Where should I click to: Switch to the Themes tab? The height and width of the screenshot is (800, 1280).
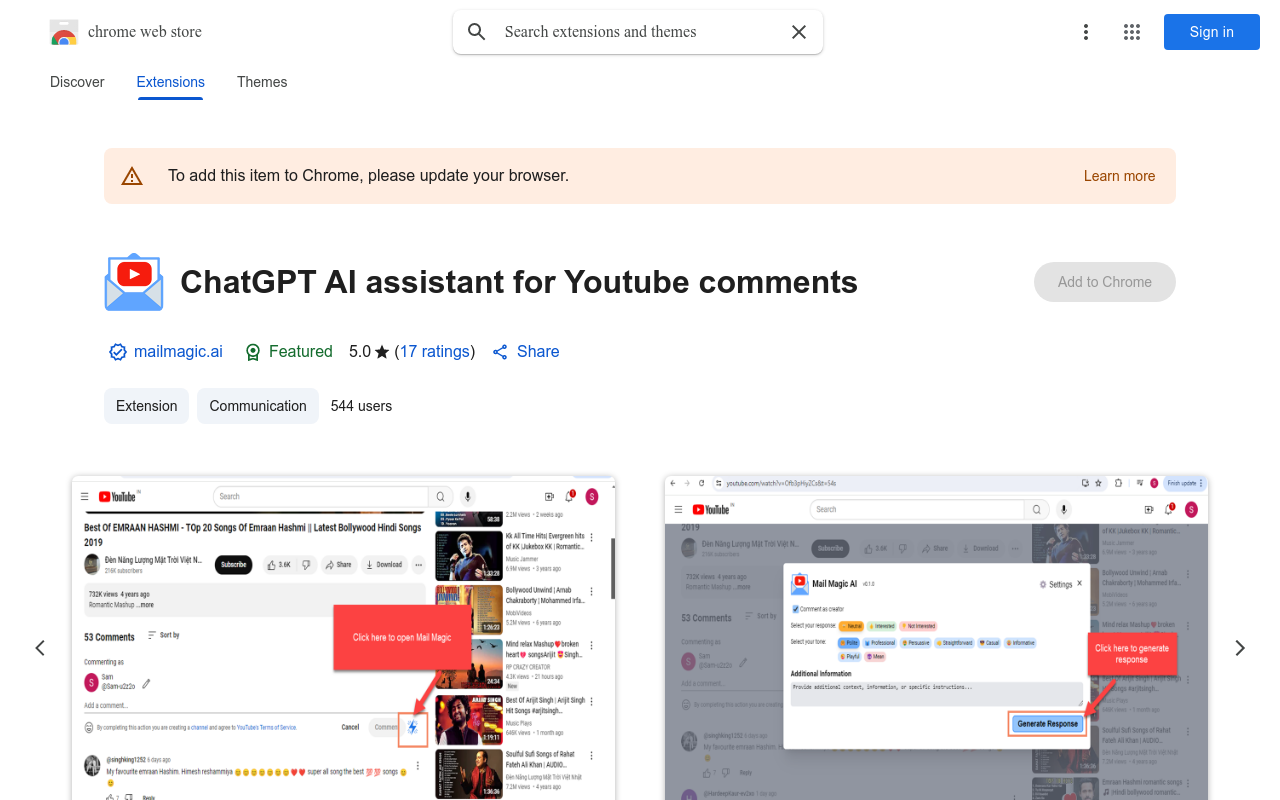click(x=262, y=82)
